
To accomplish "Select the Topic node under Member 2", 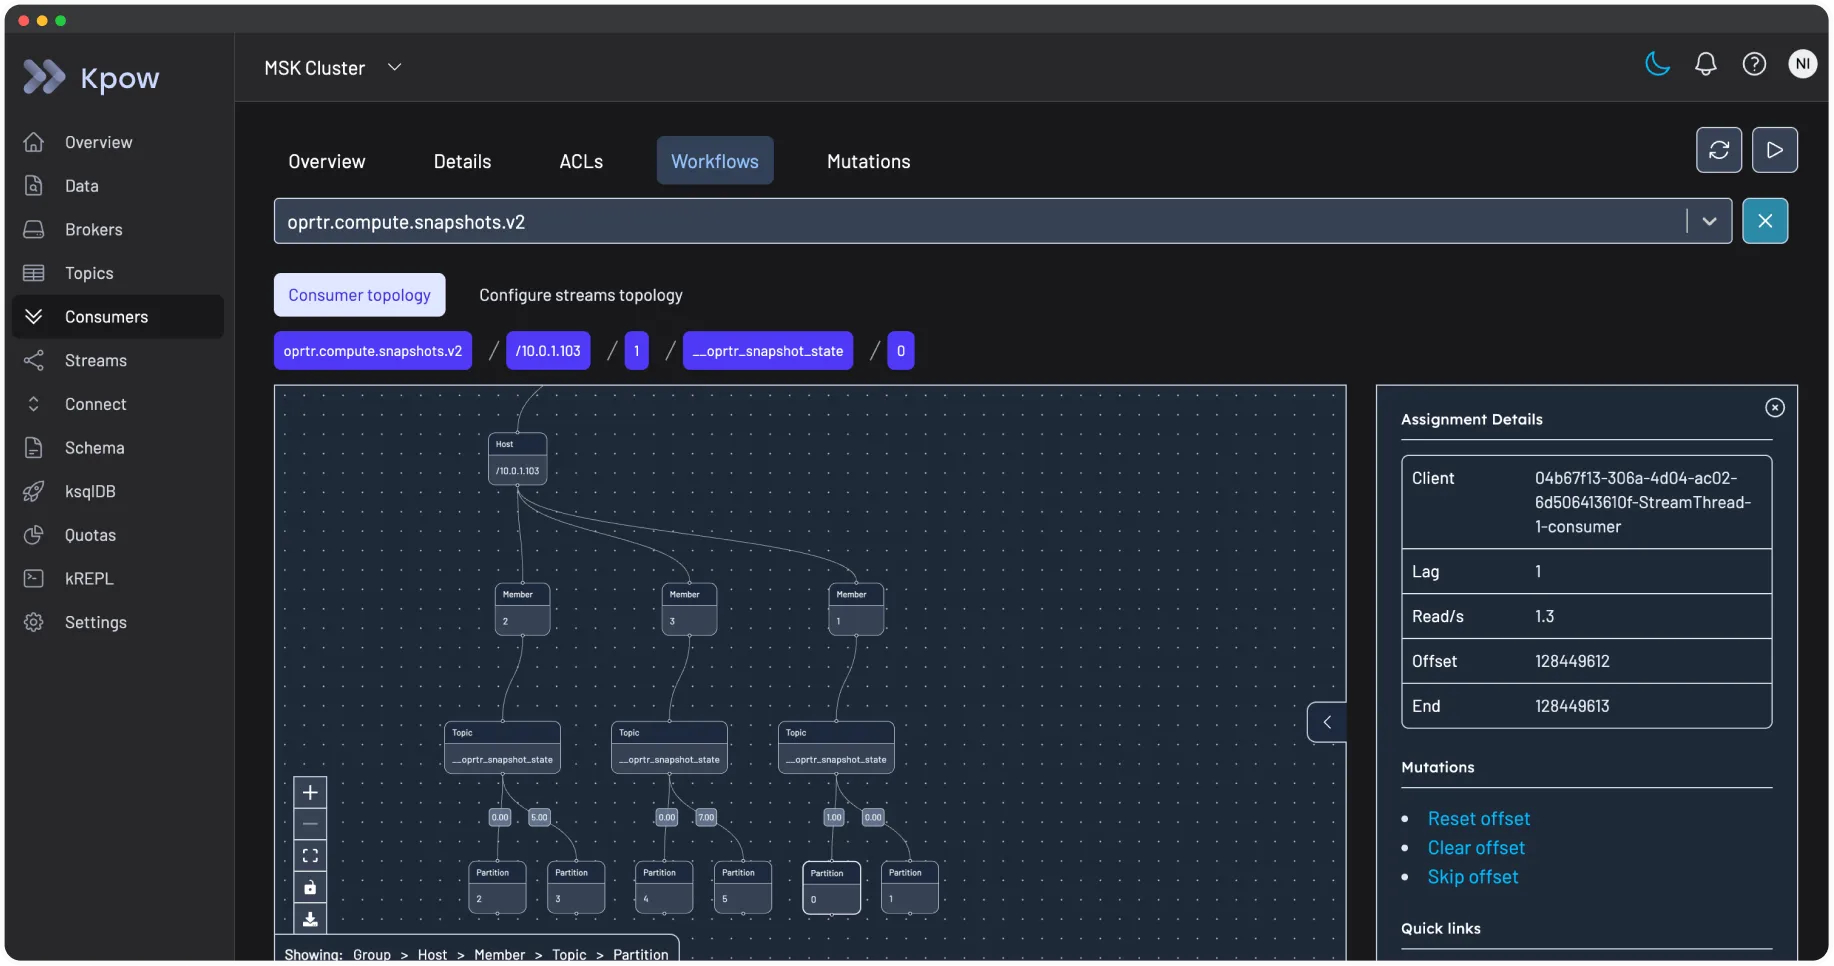I will (x=502, y=747).
